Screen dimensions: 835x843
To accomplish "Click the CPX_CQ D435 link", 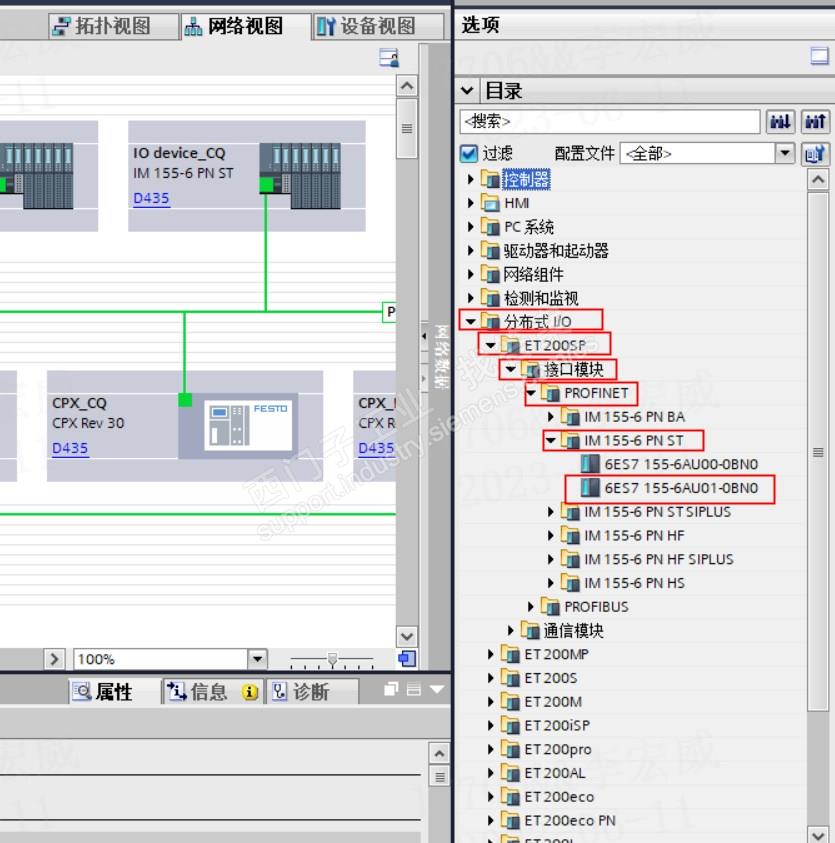I will point(70,448).
